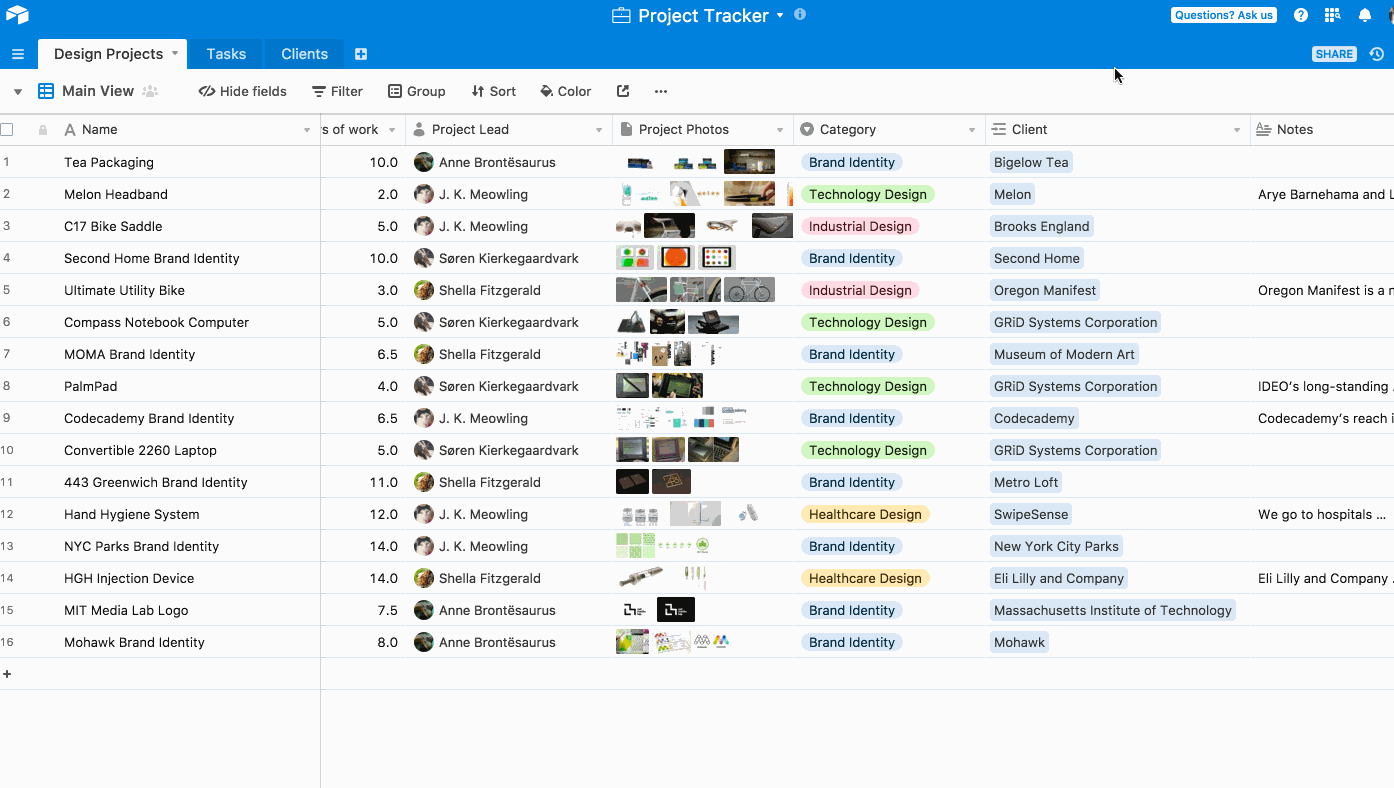Open the bicycle photo in Ultimate Utility Bike row
The width and height of the screenshot is (1394, 788).
pyautogui.click(x=749, y=290)
